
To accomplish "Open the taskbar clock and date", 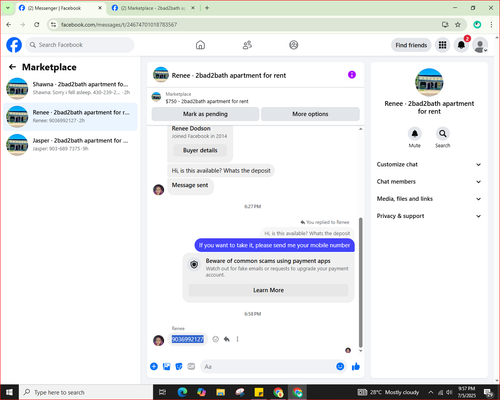I will pos(467,392).
